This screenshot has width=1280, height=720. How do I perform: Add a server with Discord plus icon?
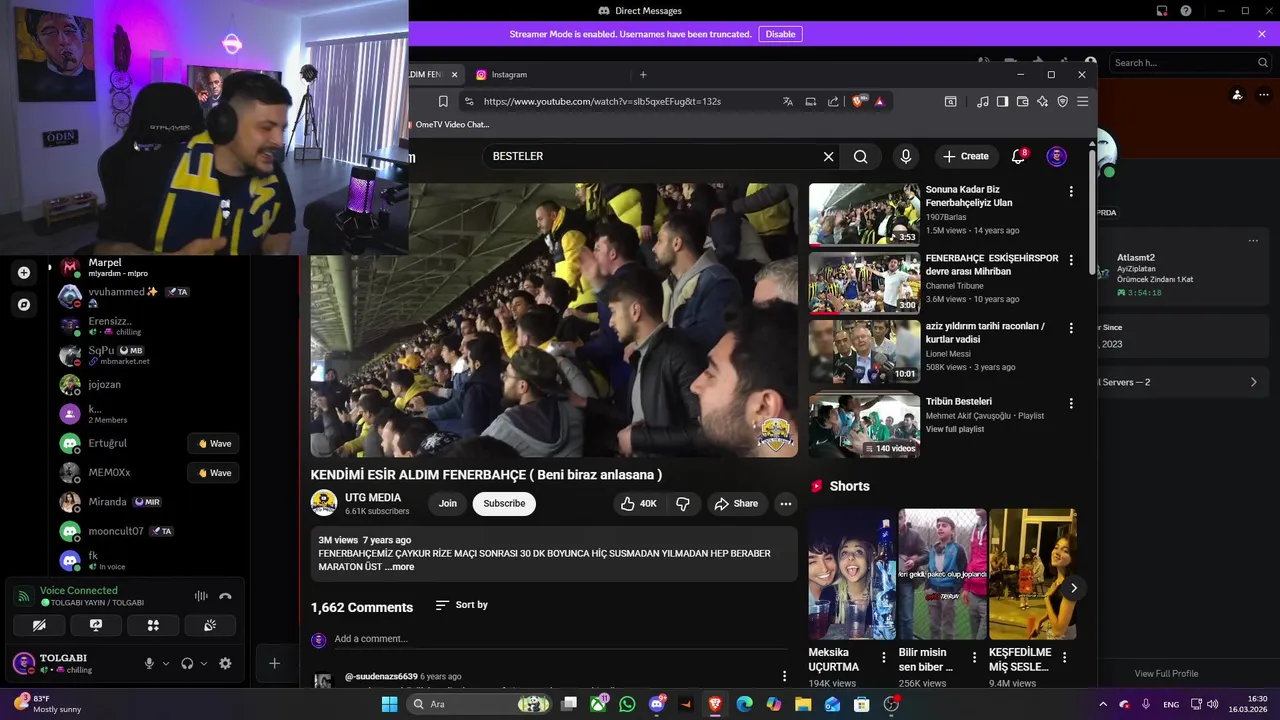click(24, 272)
